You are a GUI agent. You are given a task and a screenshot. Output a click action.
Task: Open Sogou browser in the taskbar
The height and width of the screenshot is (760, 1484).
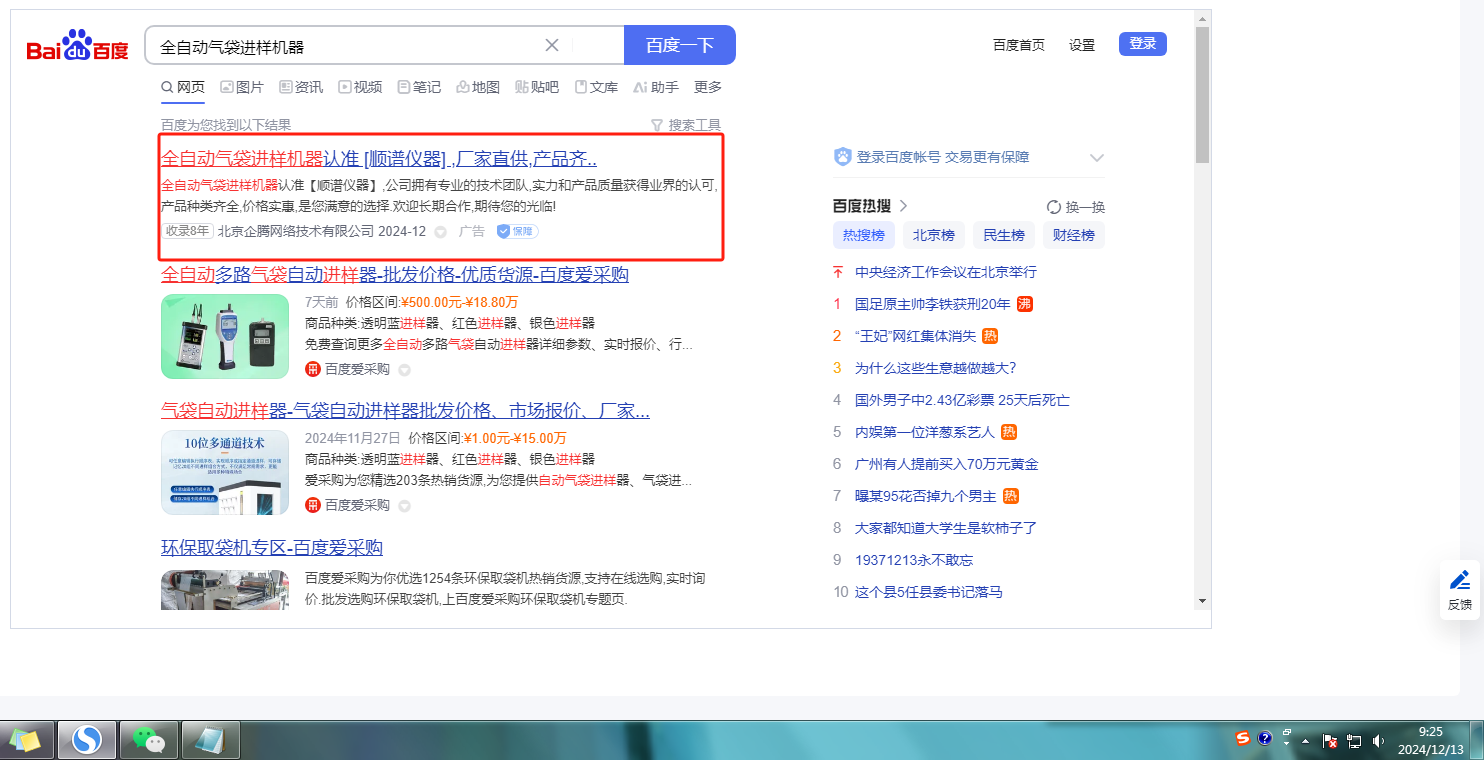point(87,740)
